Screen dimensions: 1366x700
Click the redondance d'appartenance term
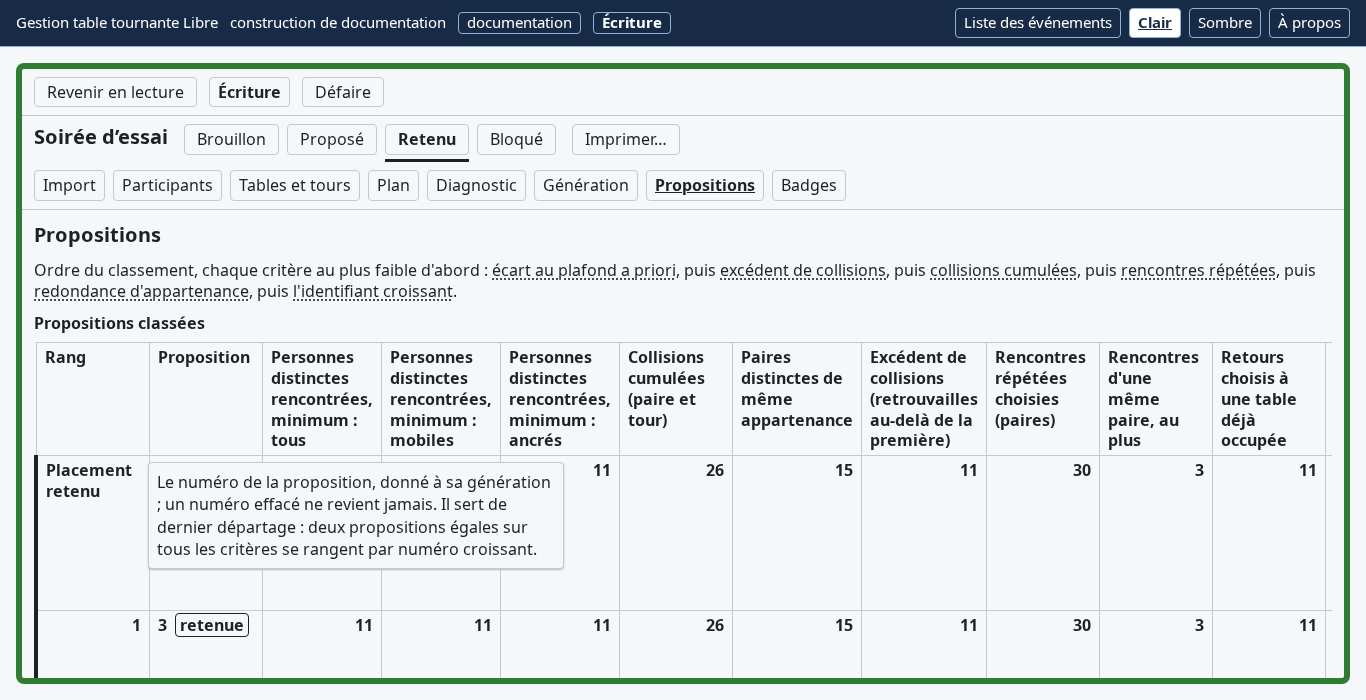pyautogui.click(x=141, y=291)
